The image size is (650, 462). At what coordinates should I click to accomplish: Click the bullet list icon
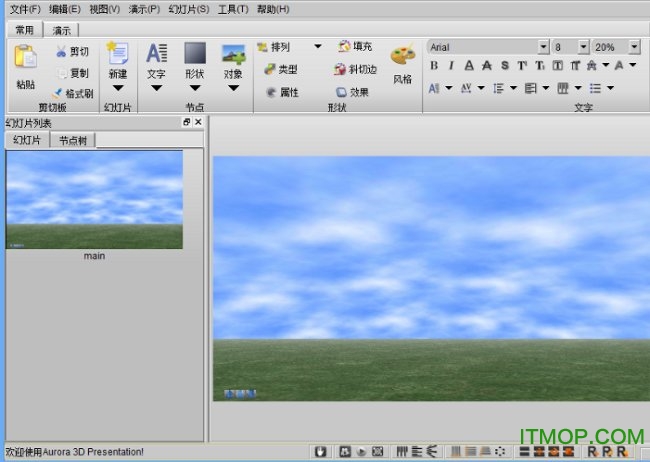[595, 88]
